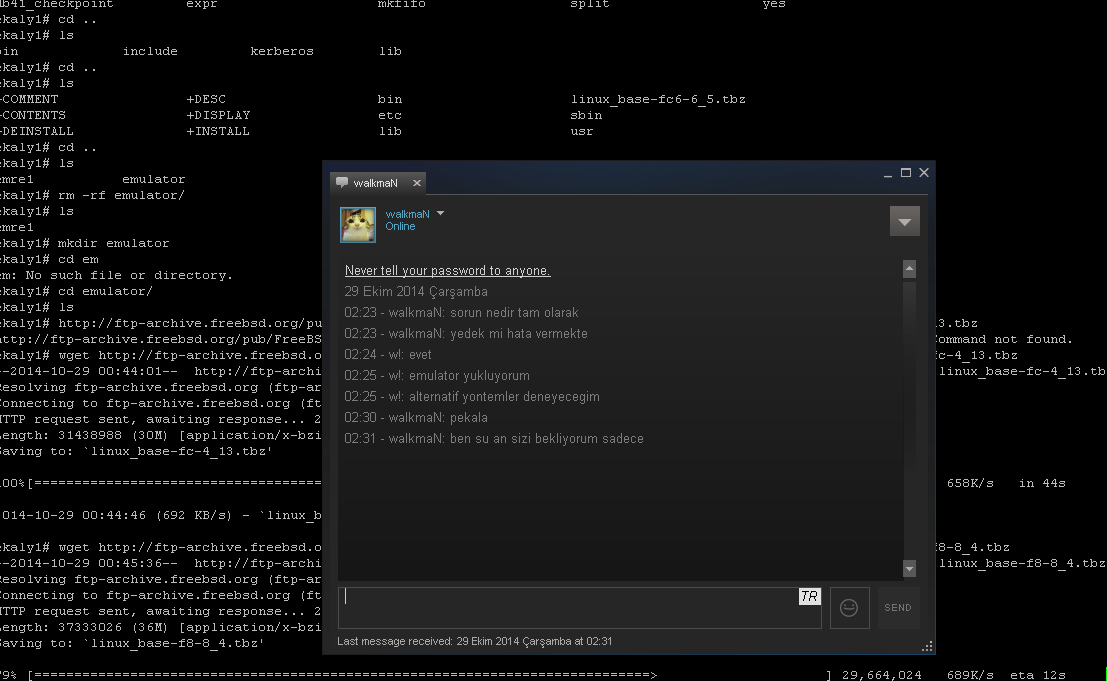The width and height of the screenshot is (1107, 681).
Task: Click the speech bubble icon on walkmaN tab
Action: point(342,183)
